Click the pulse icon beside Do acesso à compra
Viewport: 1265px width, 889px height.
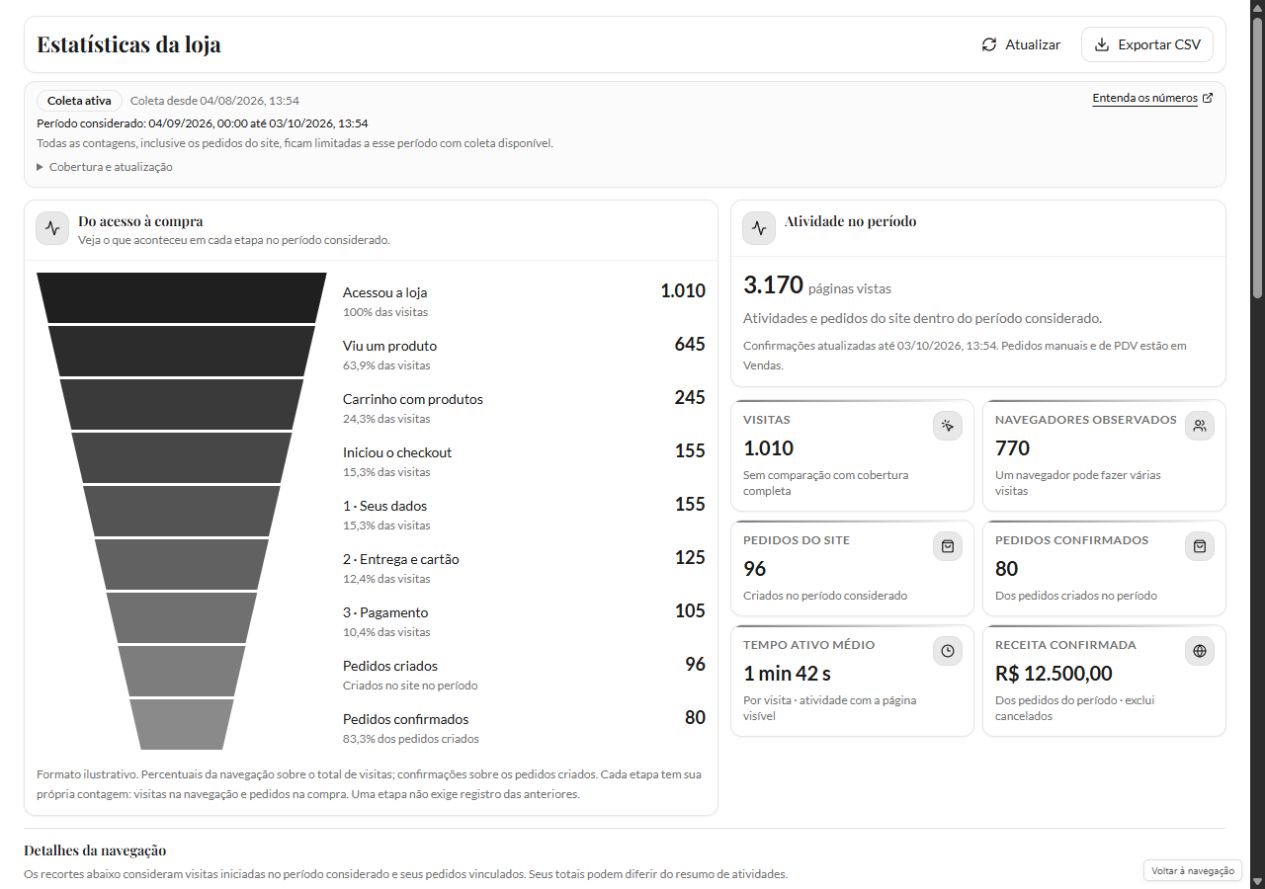pos(52,228)
